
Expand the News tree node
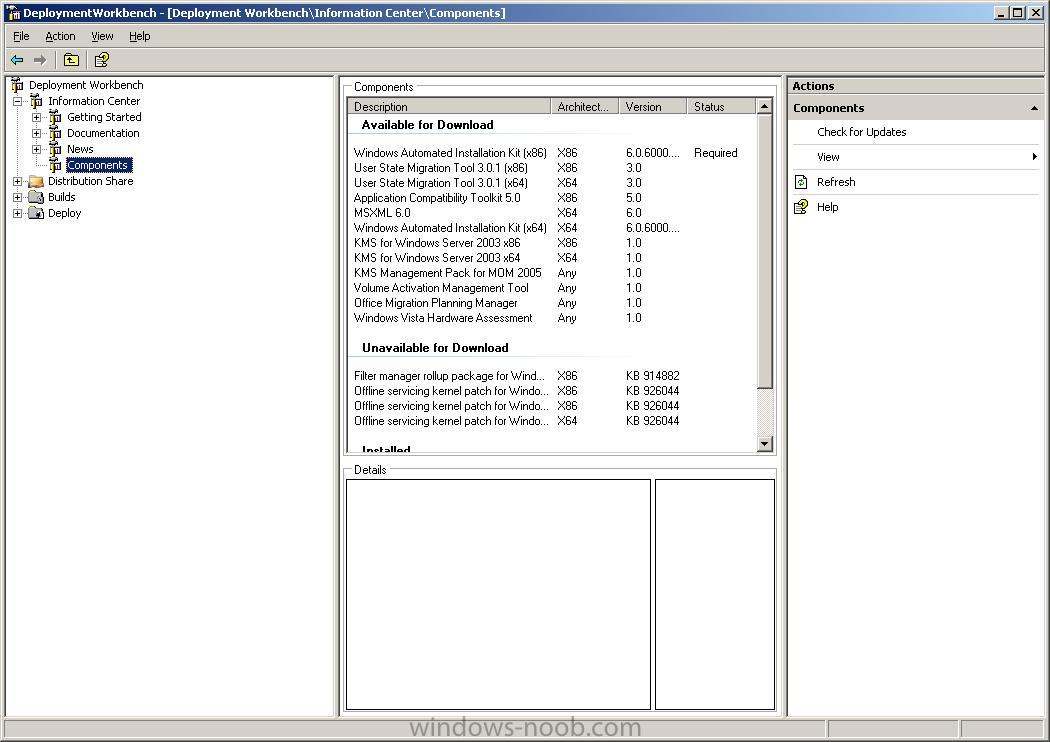coord(36,149)
